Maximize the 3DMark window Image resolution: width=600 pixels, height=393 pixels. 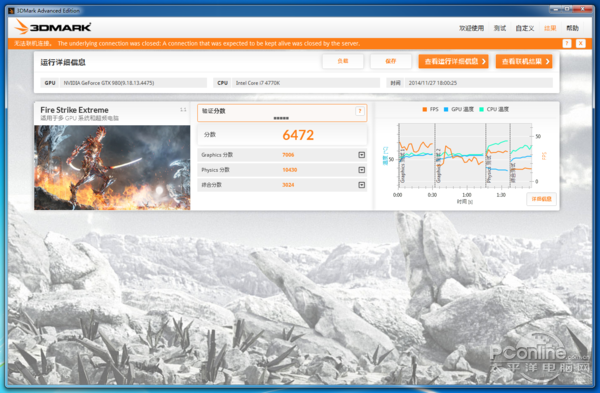point(567,9)
